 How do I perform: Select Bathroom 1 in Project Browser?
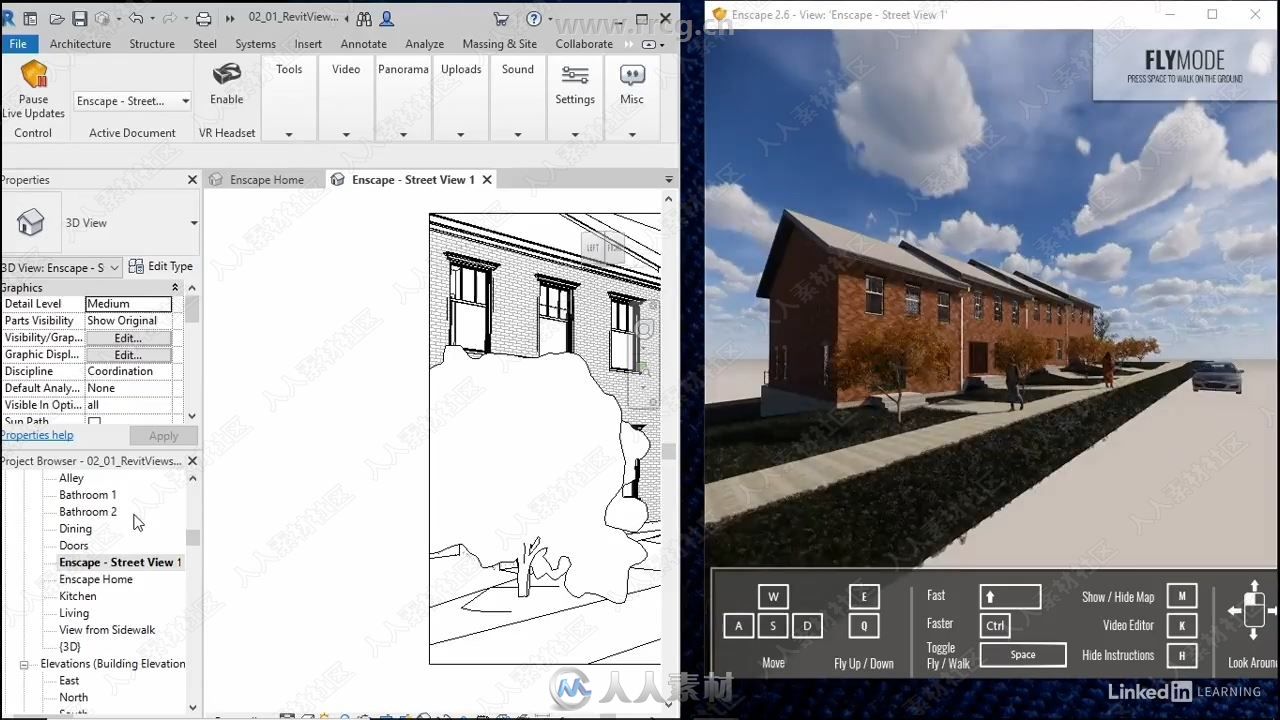(x=87, y=495)
